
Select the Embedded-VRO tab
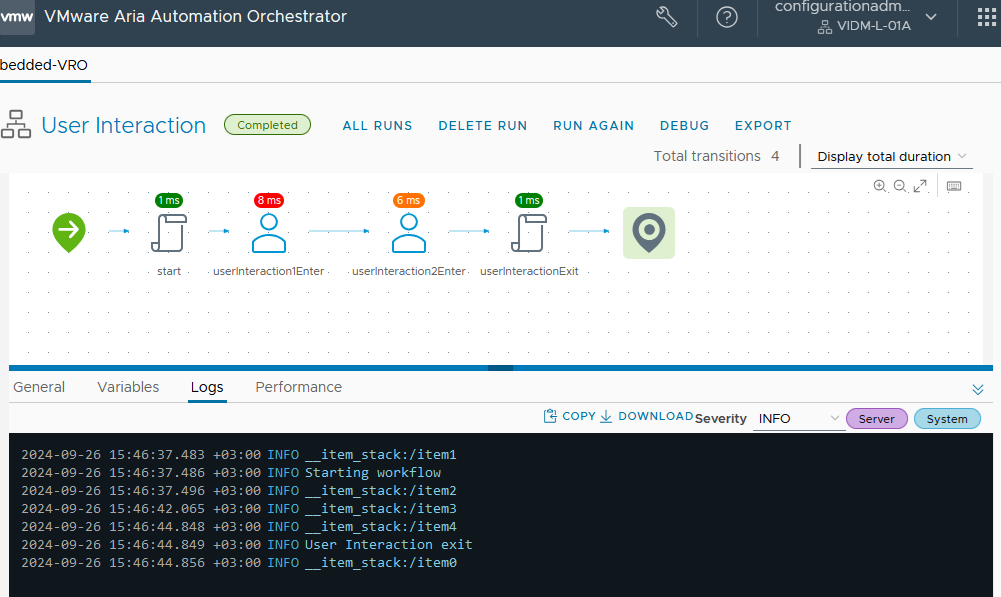44,65
